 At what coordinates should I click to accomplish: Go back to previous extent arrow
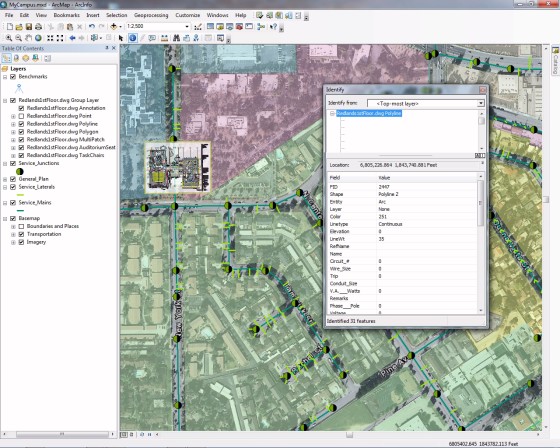[x=72, y=38]
